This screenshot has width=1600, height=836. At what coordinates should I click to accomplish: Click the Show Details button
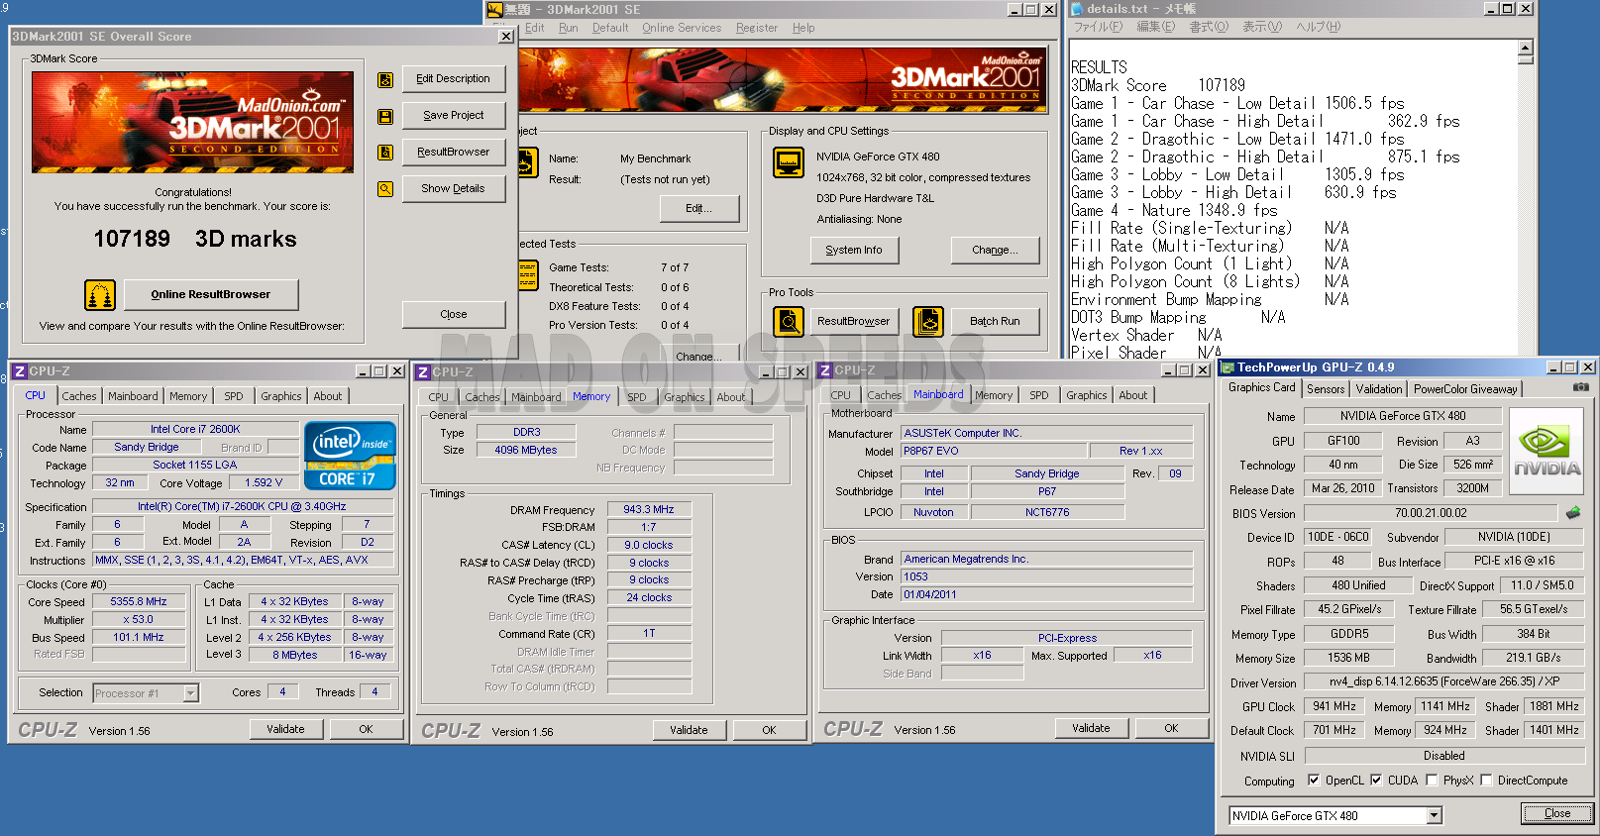tap(453, 189)
